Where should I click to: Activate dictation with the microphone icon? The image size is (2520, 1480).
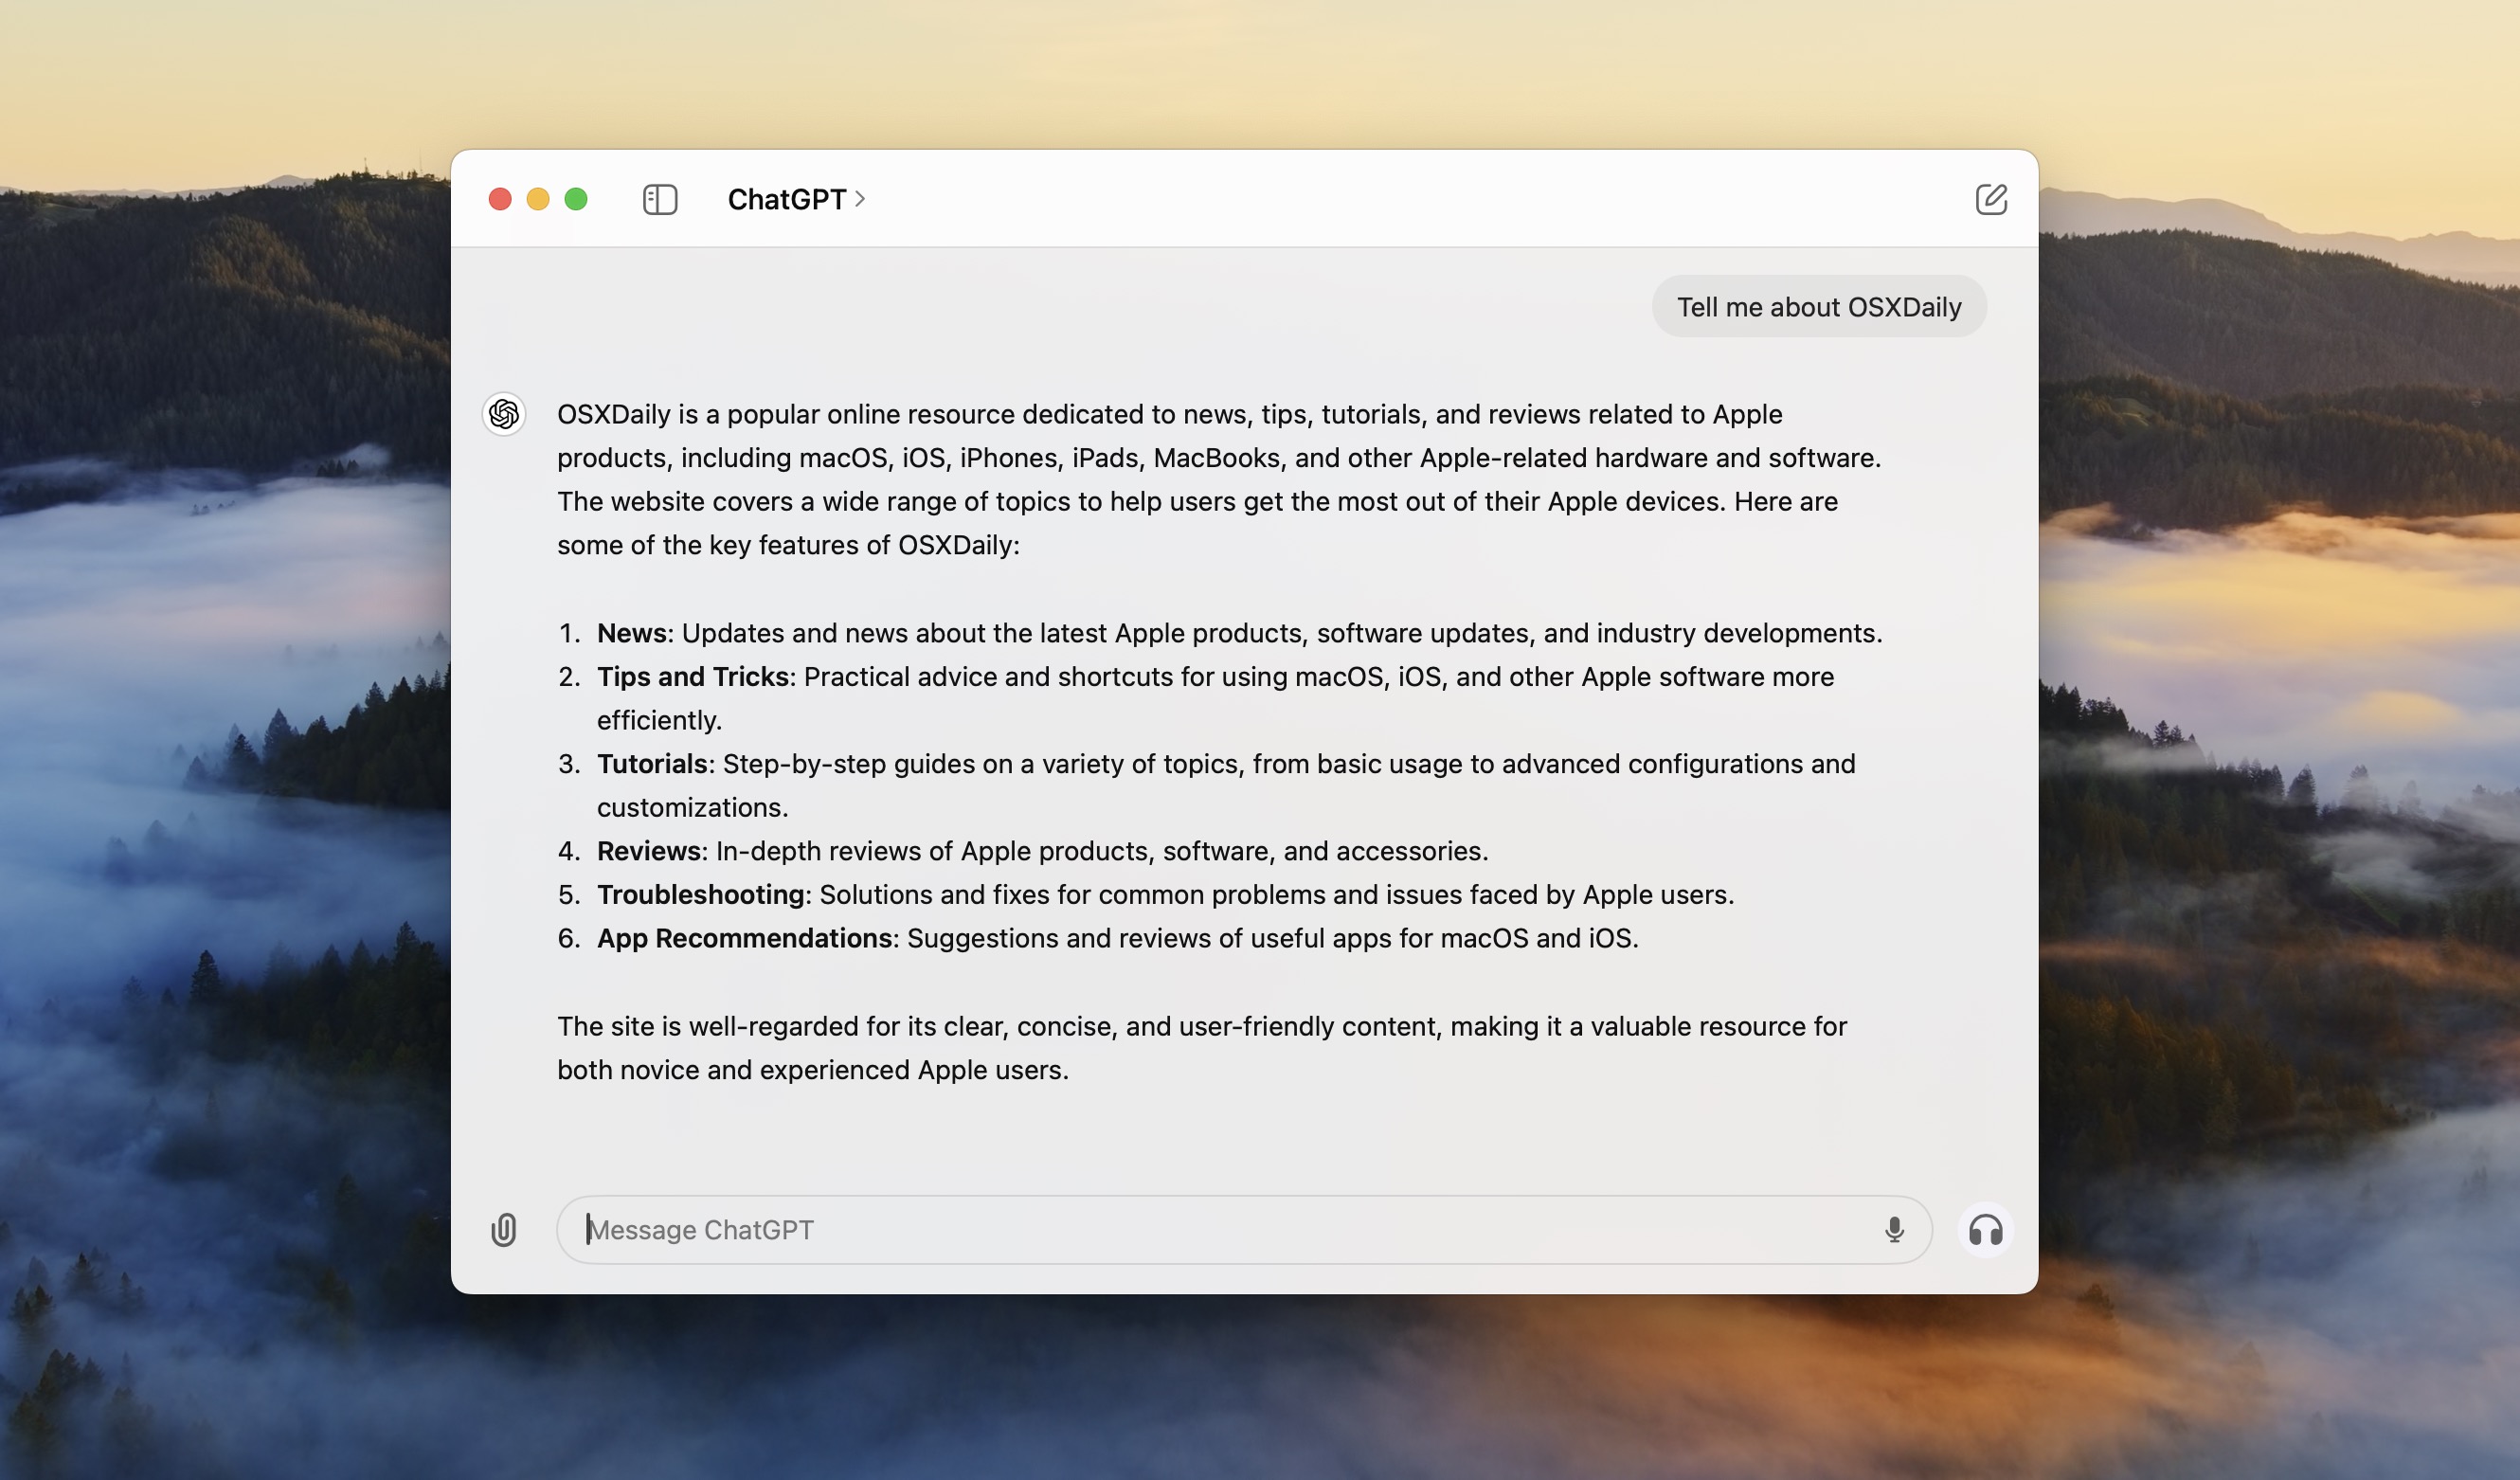tap(1893, 1230)
